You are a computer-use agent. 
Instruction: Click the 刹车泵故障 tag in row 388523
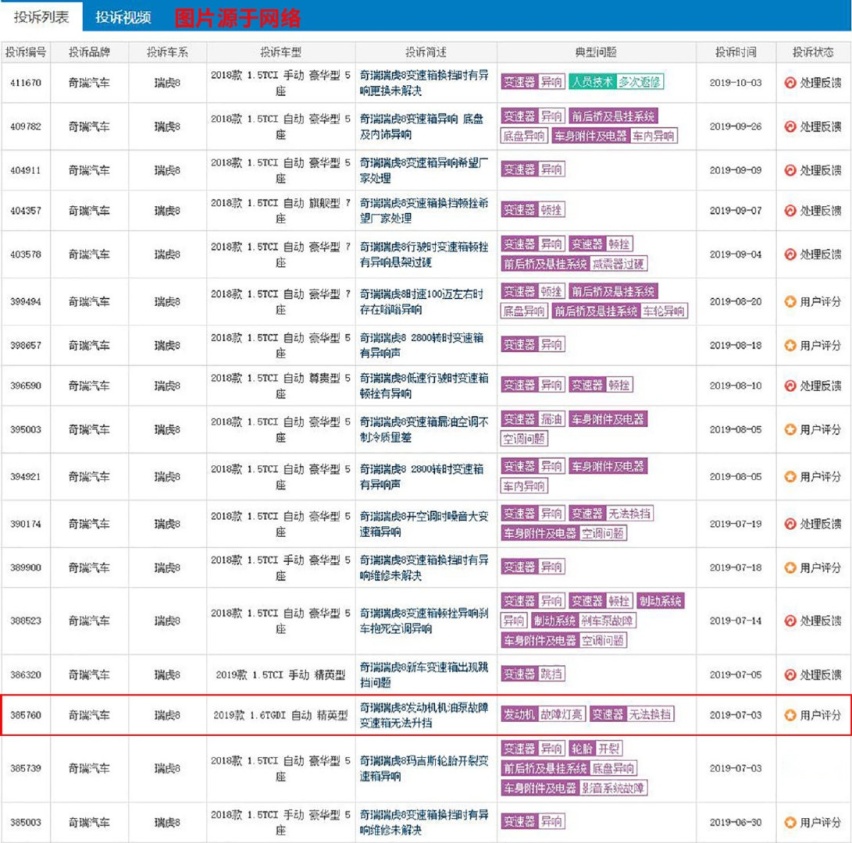pyautogui.click(x=607, y=621)
